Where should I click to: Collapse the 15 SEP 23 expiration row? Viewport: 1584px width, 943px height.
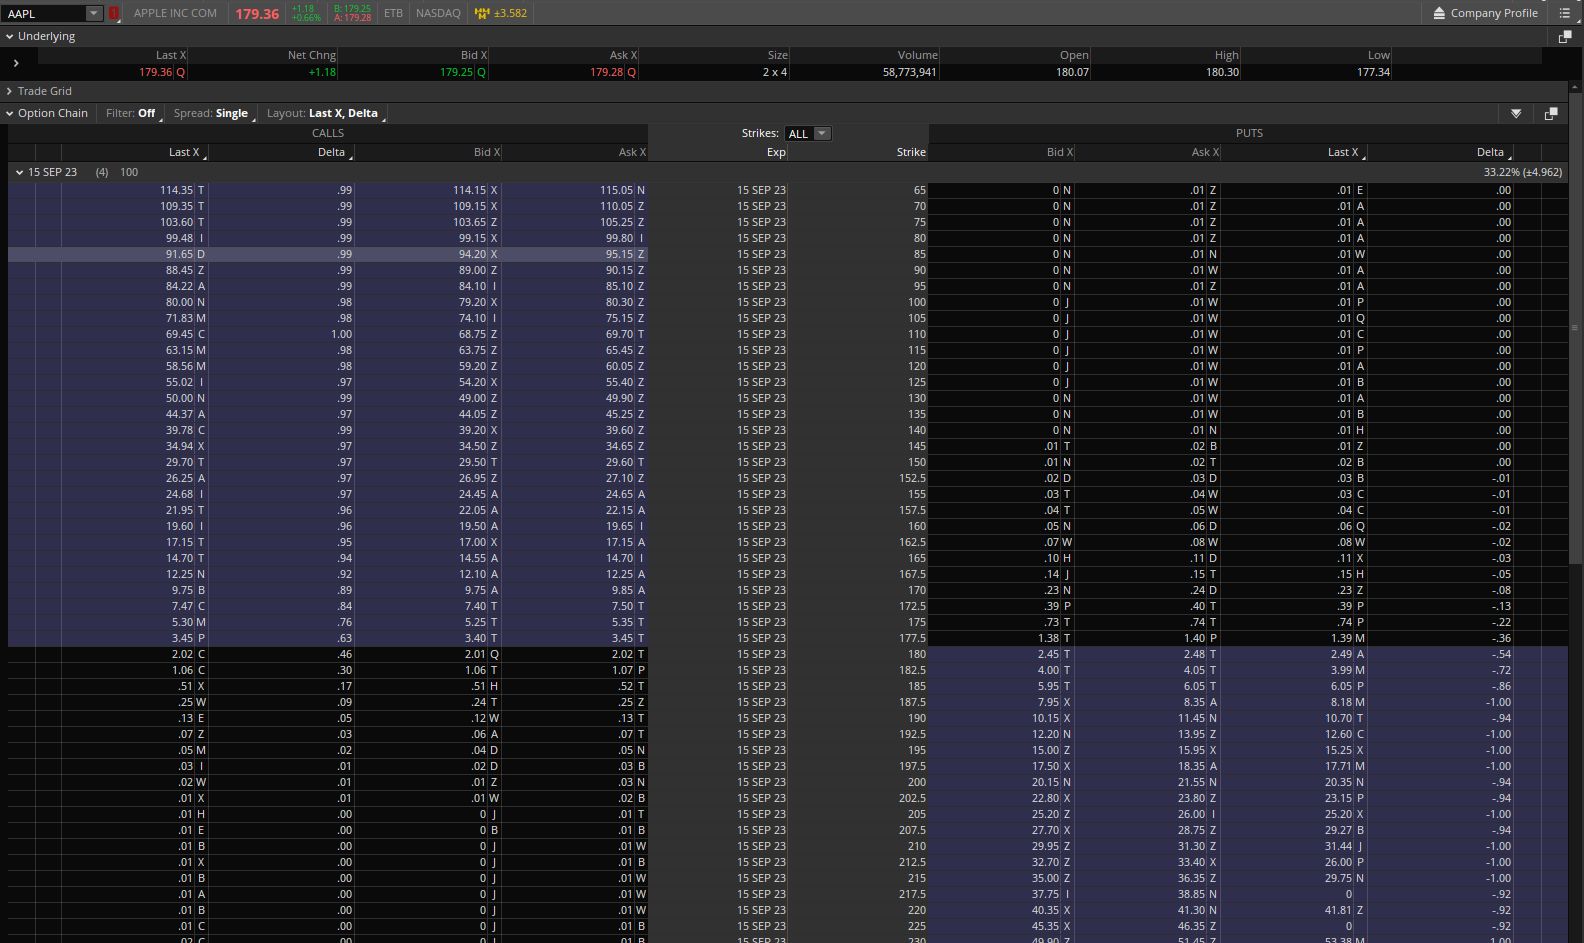(x=19, y=172)
